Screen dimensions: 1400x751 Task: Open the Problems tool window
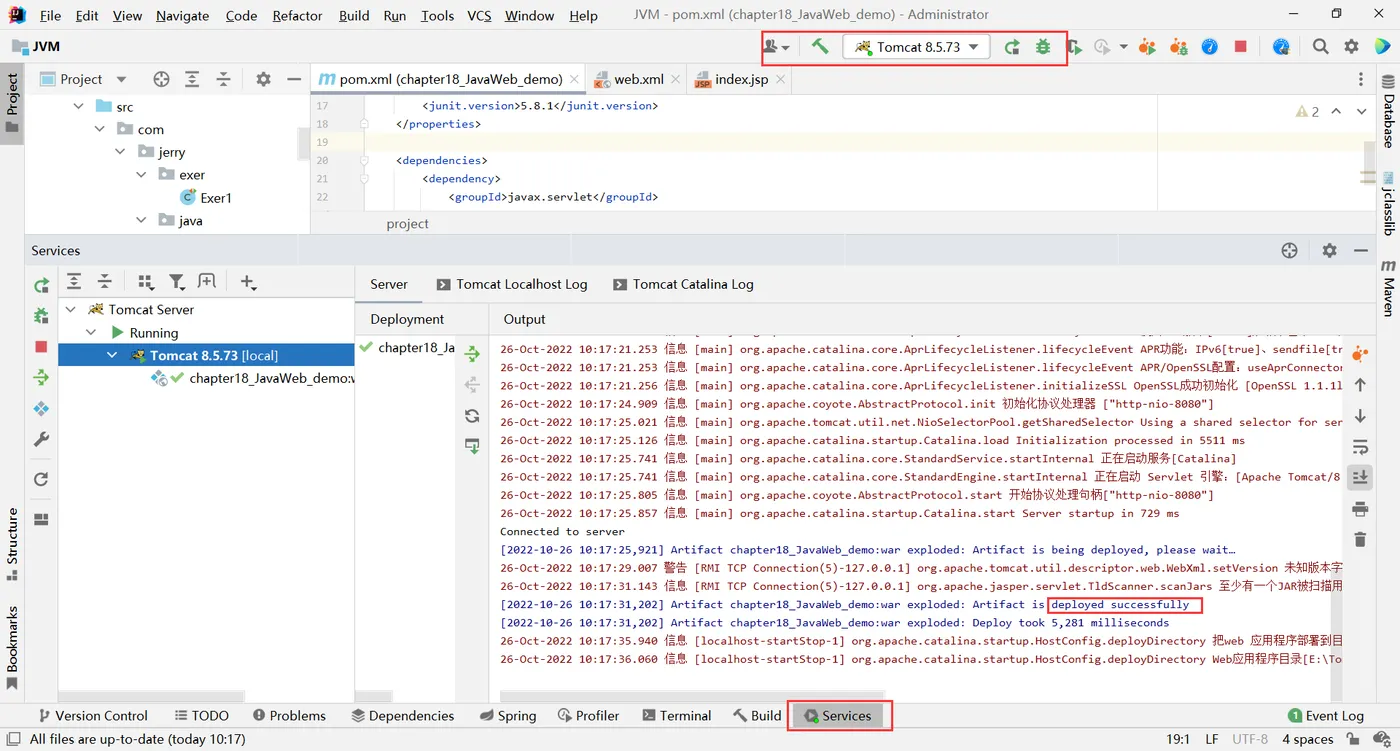(x=289, y=716)
